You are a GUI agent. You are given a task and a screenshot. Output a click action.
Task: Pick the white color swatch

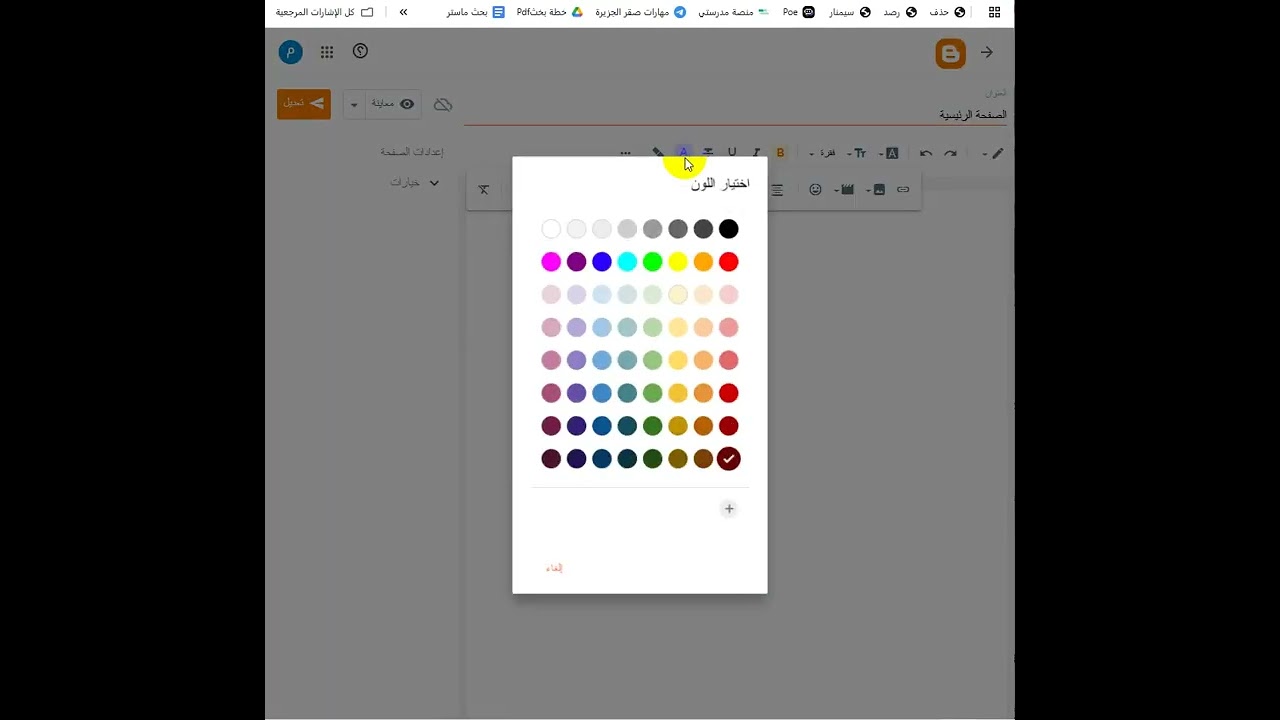coord(551,229)
